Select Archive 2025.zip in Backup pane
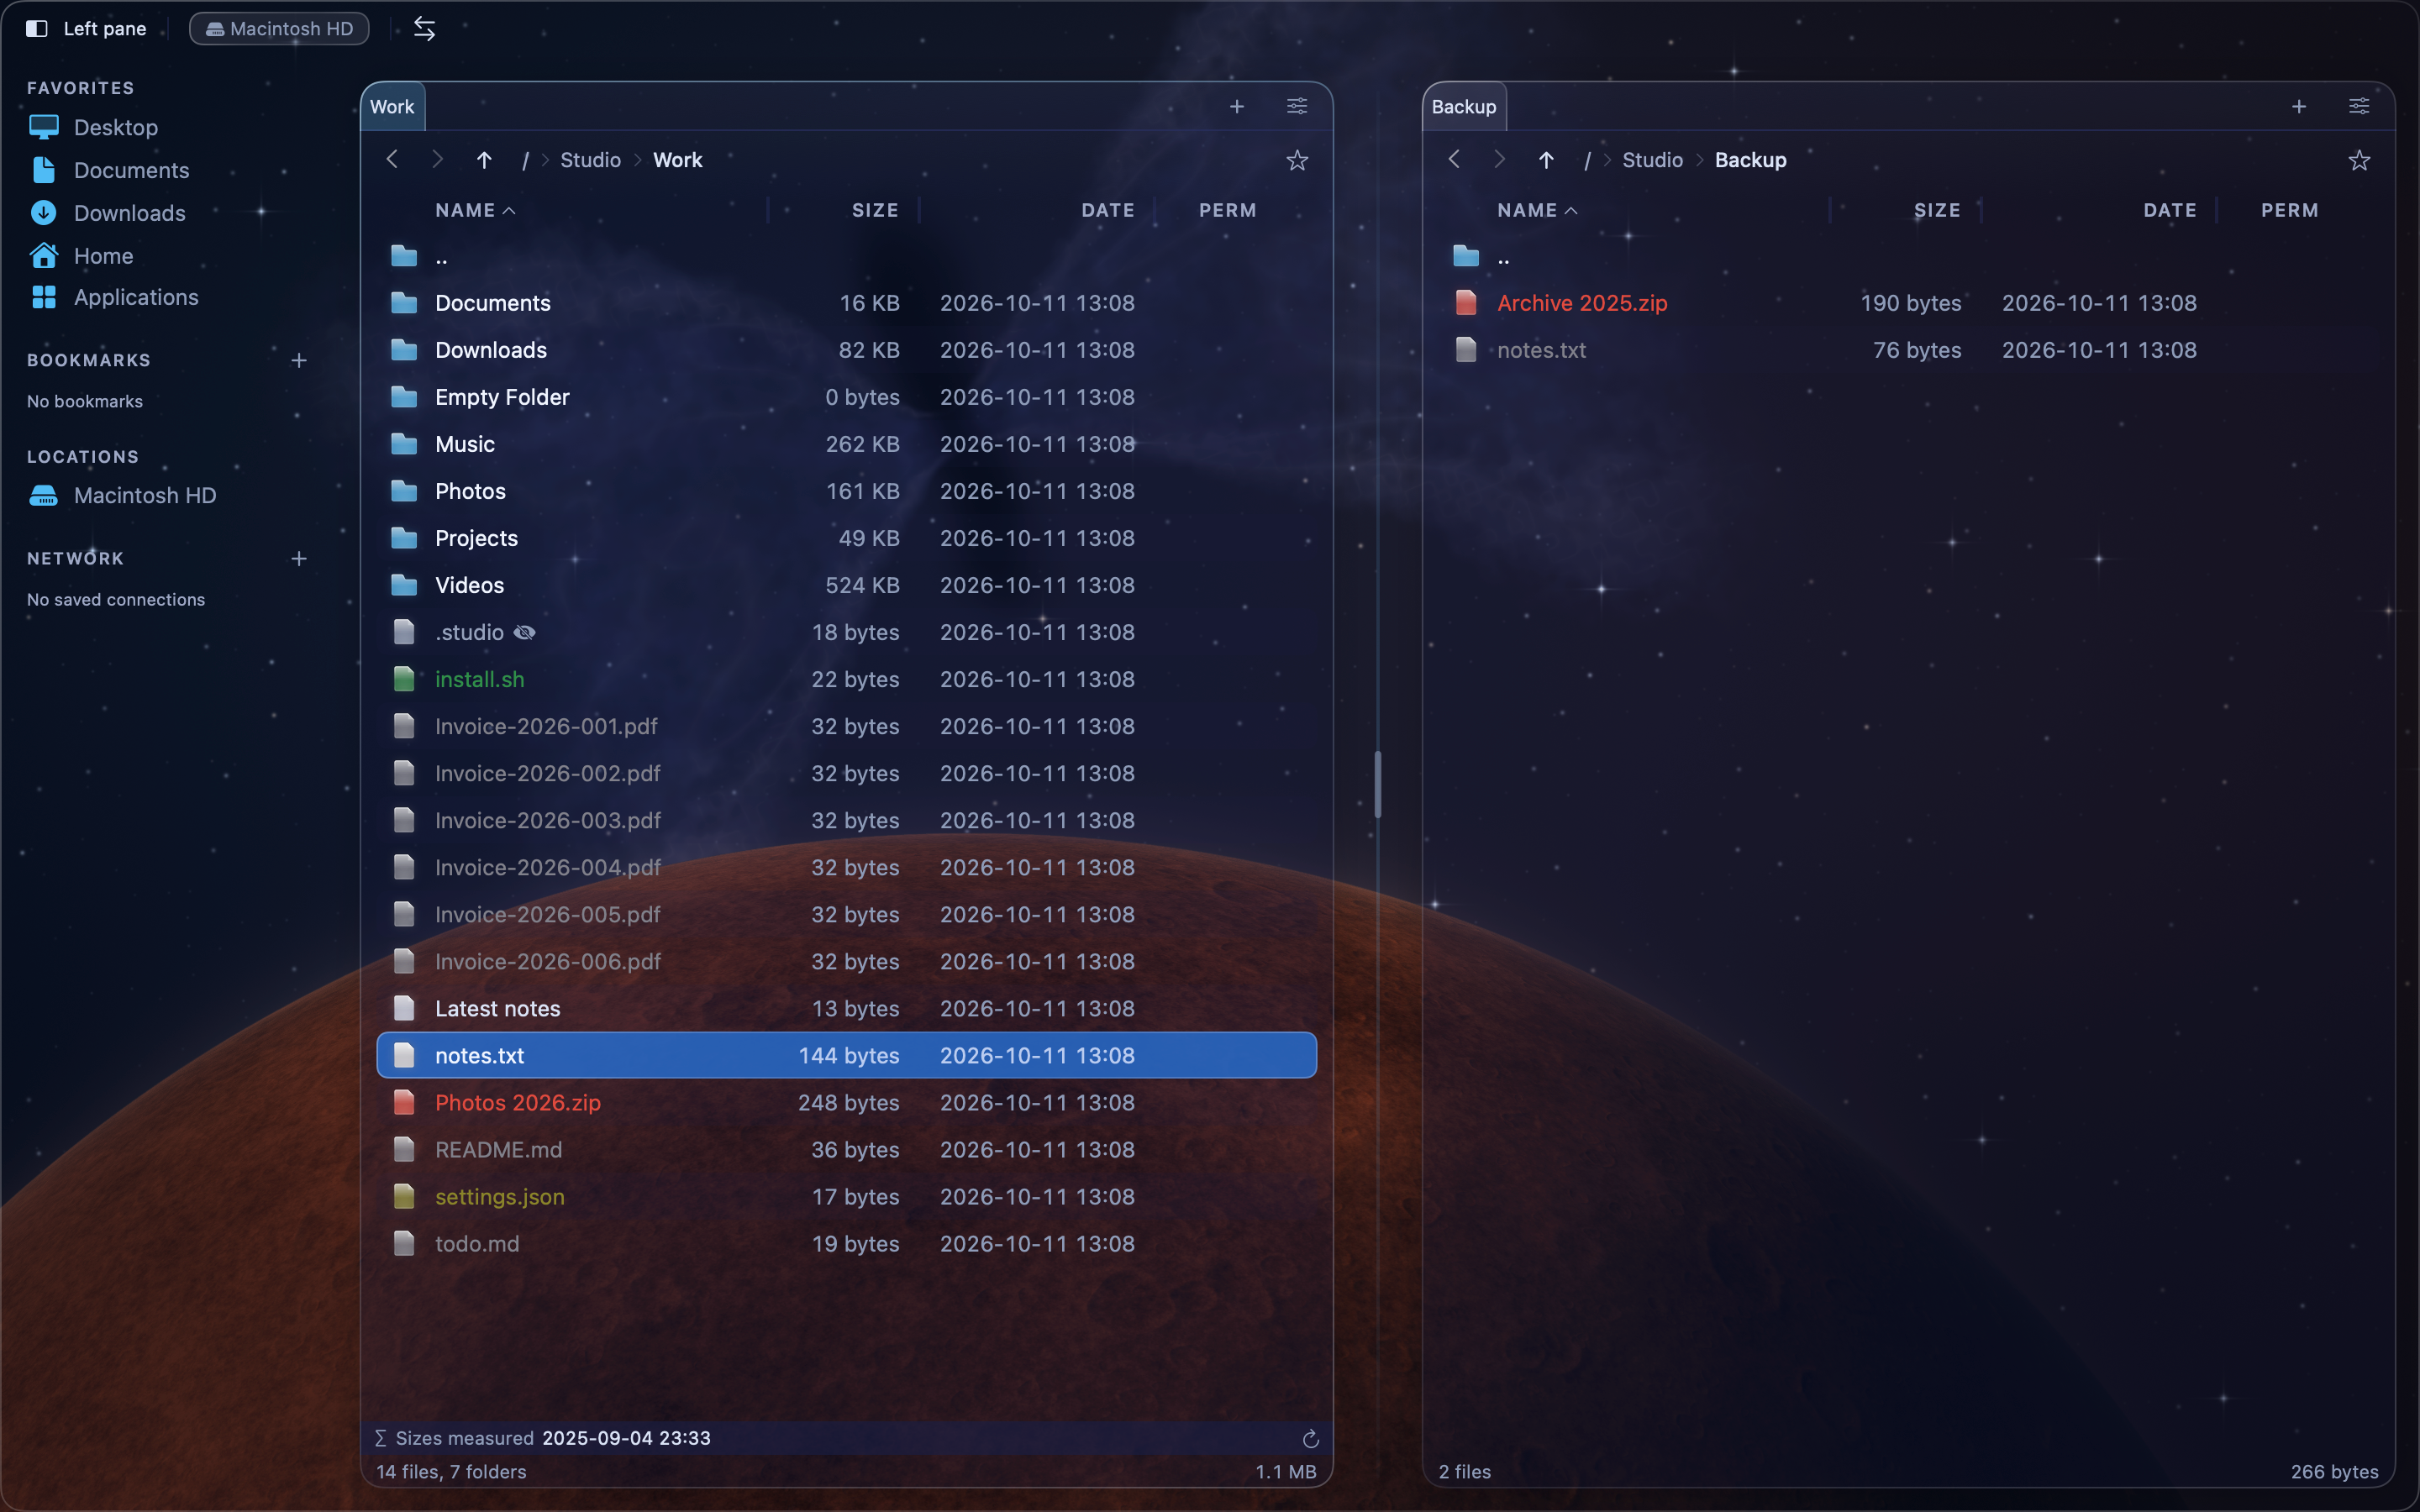 click(1908, 303)
